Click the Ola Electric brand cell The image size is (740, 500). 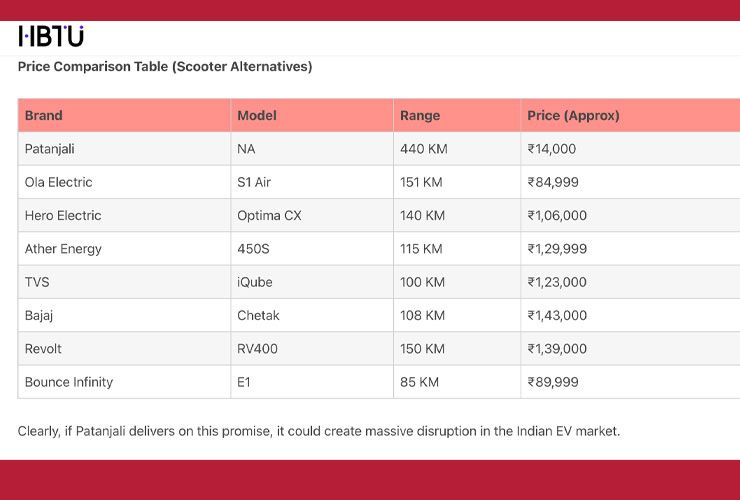(124, 182)
